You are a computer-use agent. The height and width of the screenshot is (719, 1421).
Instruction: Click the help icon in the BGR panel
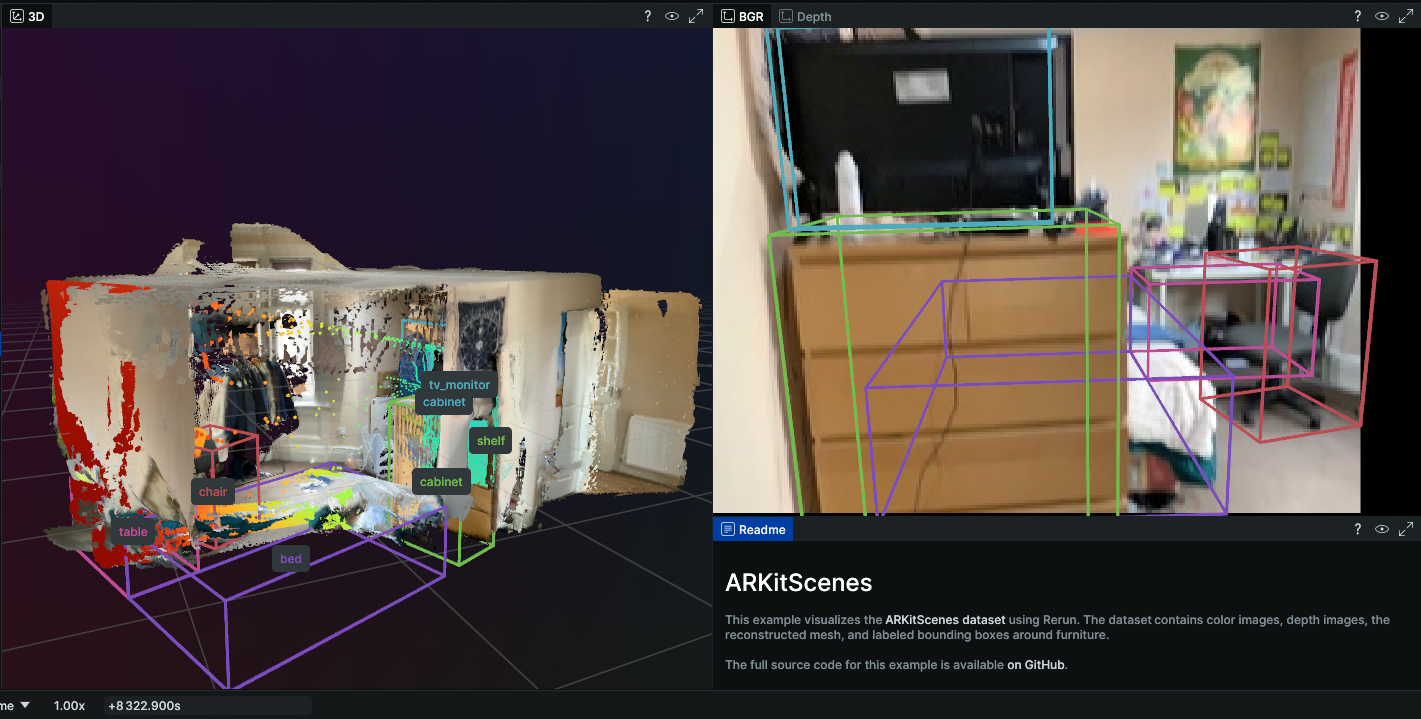point(1357,16)
